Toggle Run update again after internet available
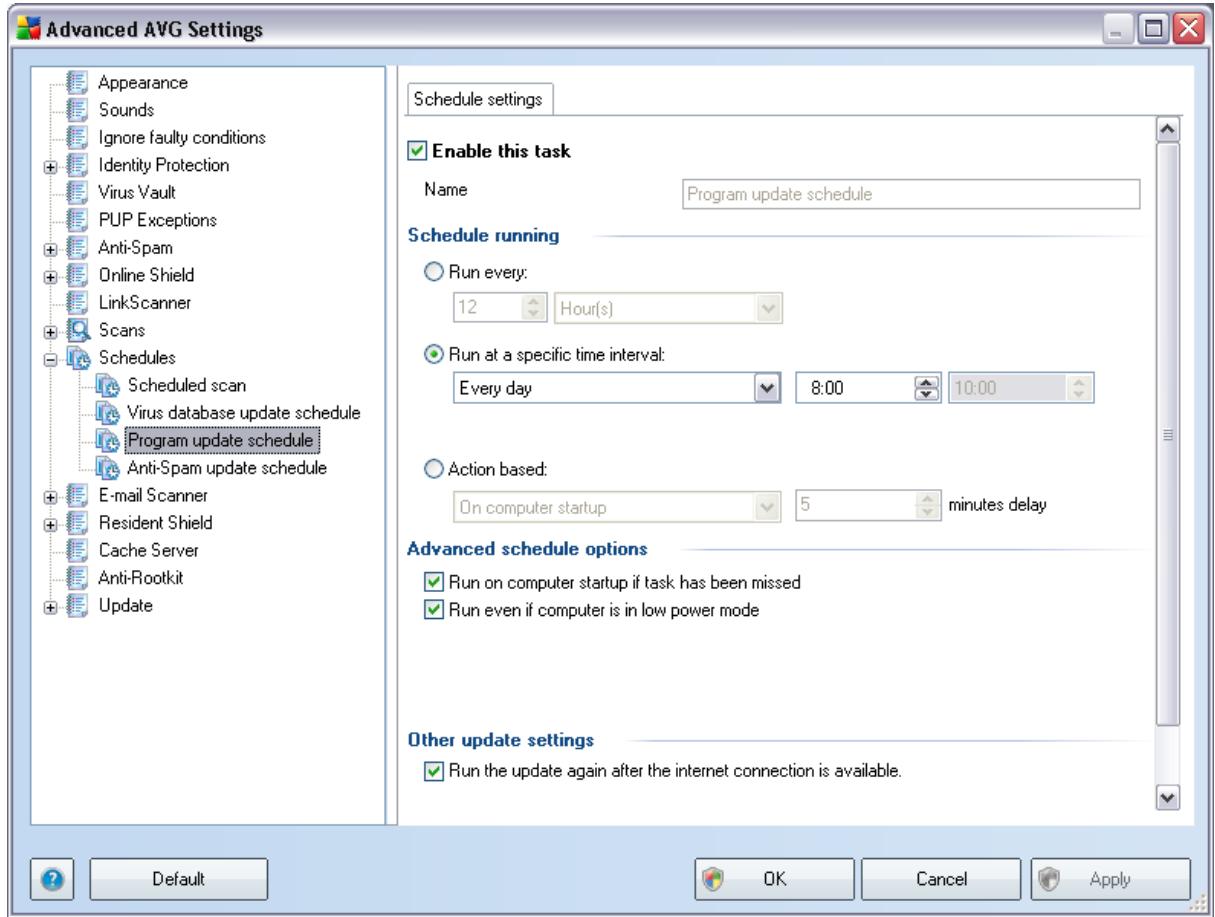The width and height of the screenshot is (1215, 917). click(x=432, y=771)
